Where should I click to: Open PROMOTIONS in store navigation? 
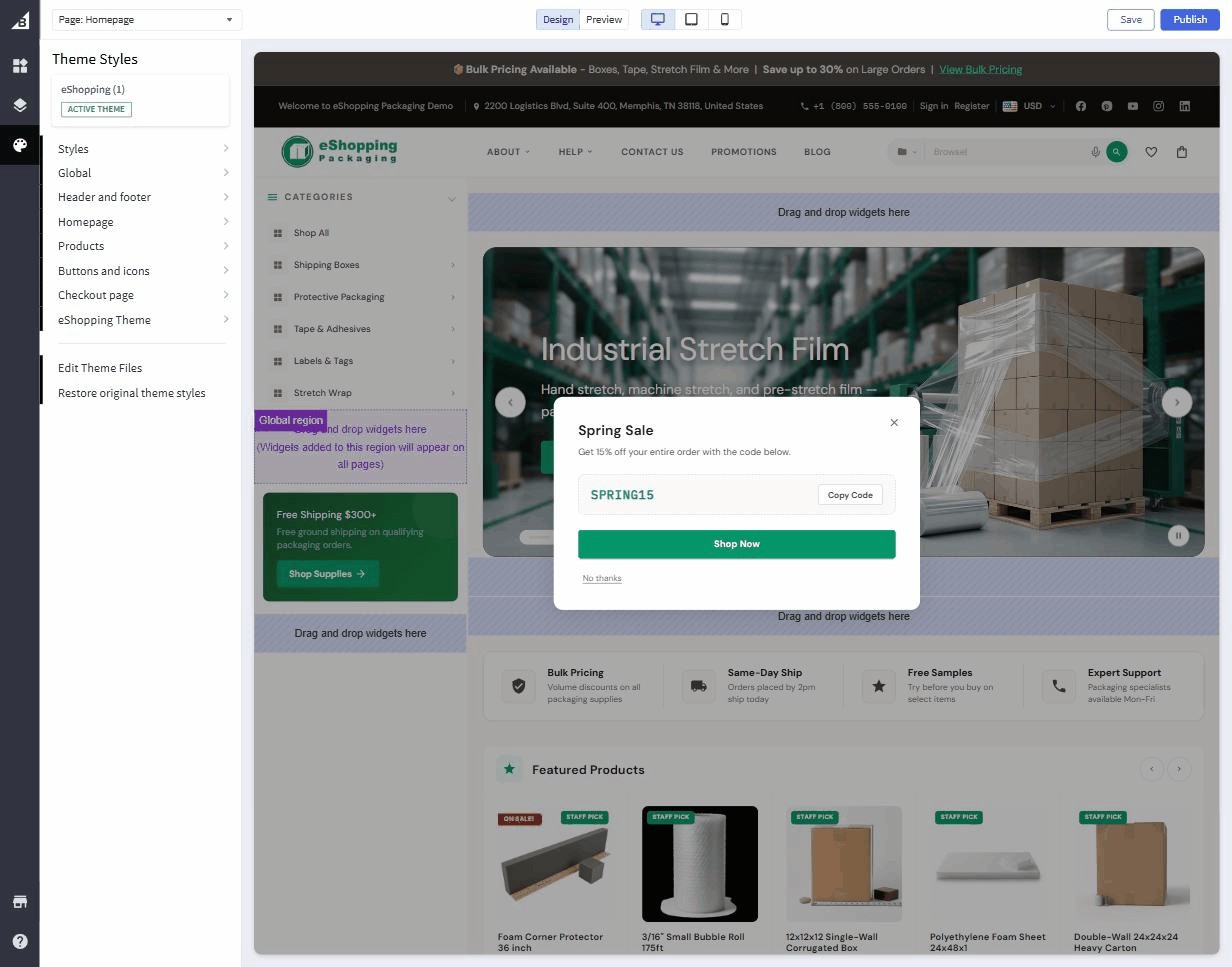(x=743, y=152)
